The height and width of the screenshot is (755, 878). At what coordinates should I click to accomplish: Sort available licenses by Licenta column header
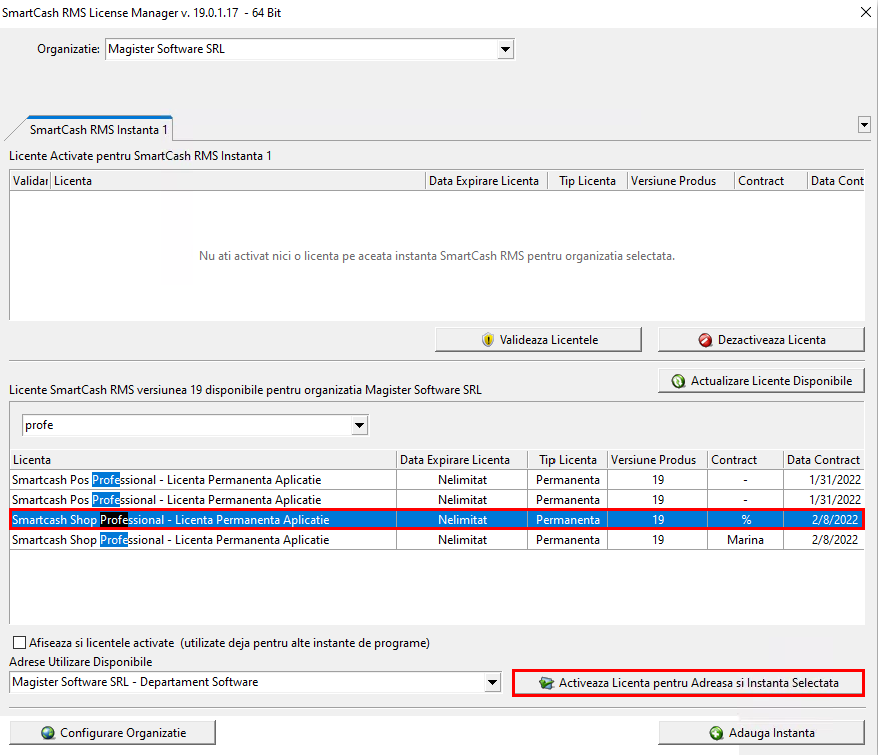pos(203,460)
